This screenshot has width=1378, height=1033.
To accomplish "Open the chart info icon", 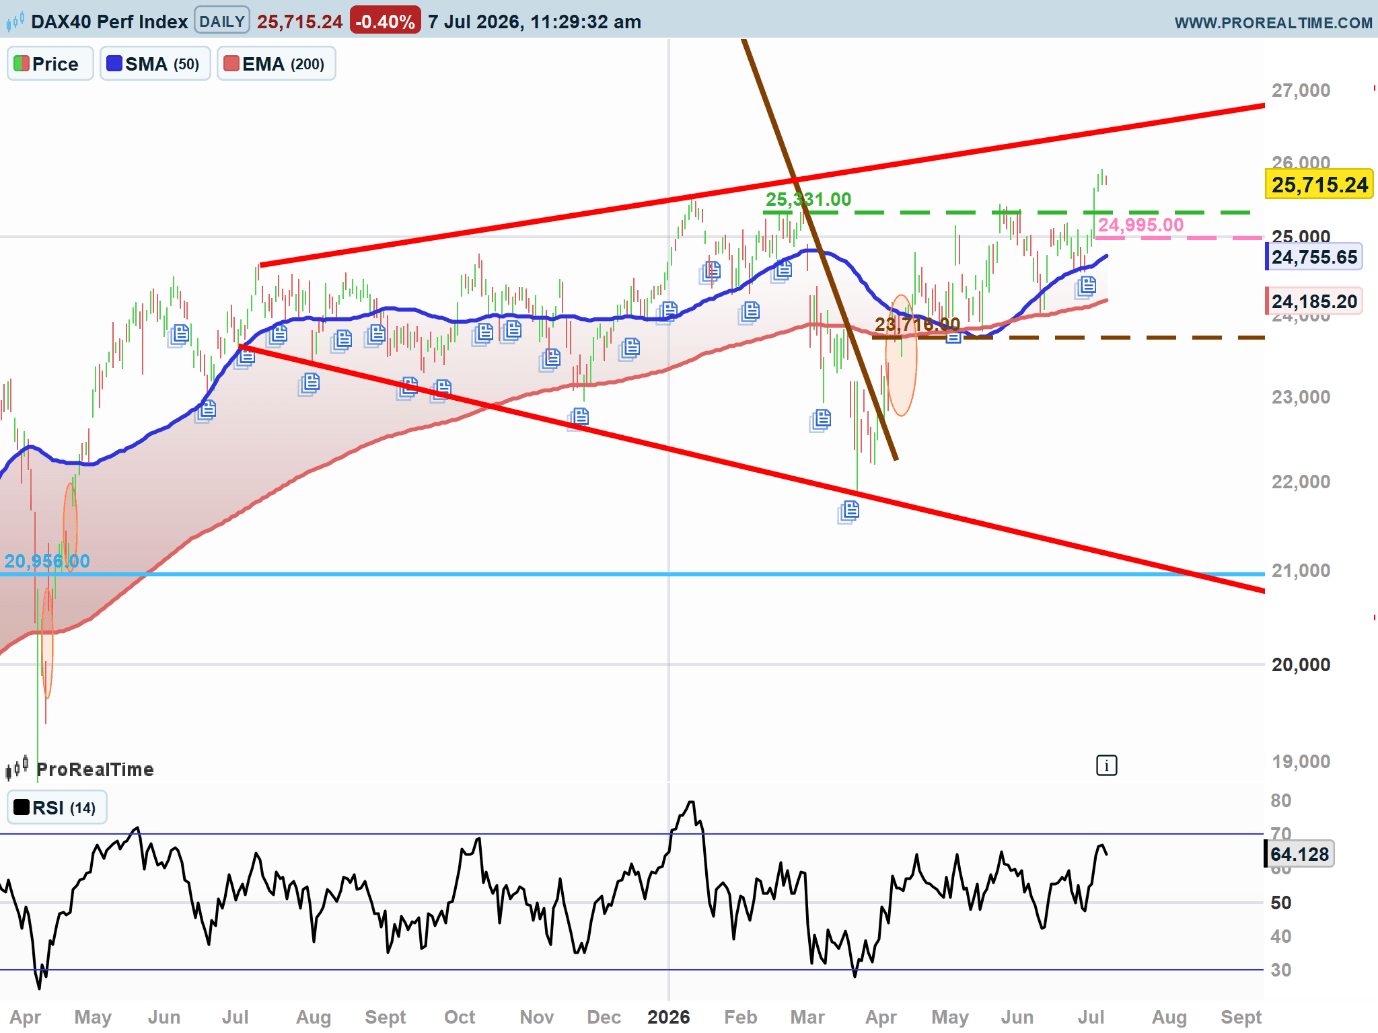I will [1106, 766].
